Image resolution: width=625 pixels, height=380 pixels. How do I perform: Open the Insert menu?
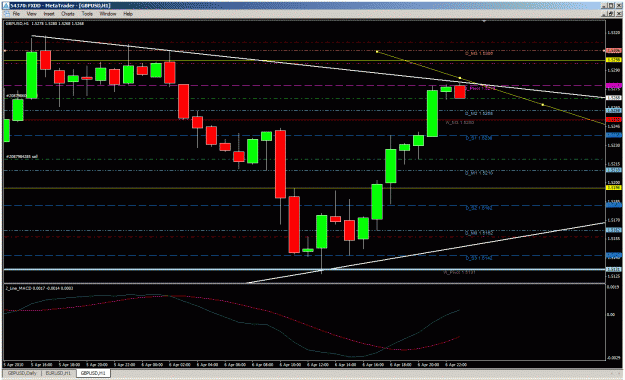pos(49,14)
